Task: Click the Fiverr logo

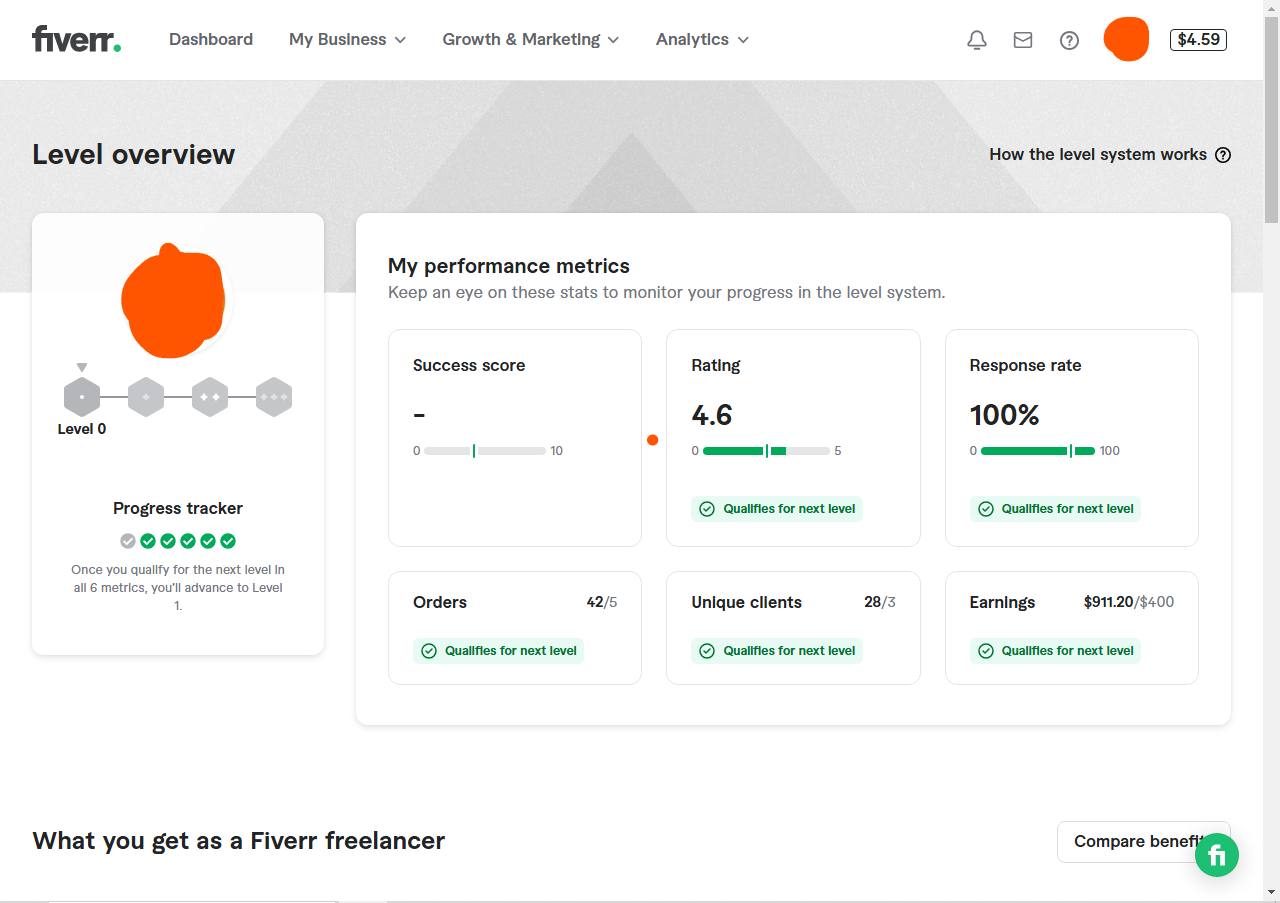Action: [x=77, y=39]
